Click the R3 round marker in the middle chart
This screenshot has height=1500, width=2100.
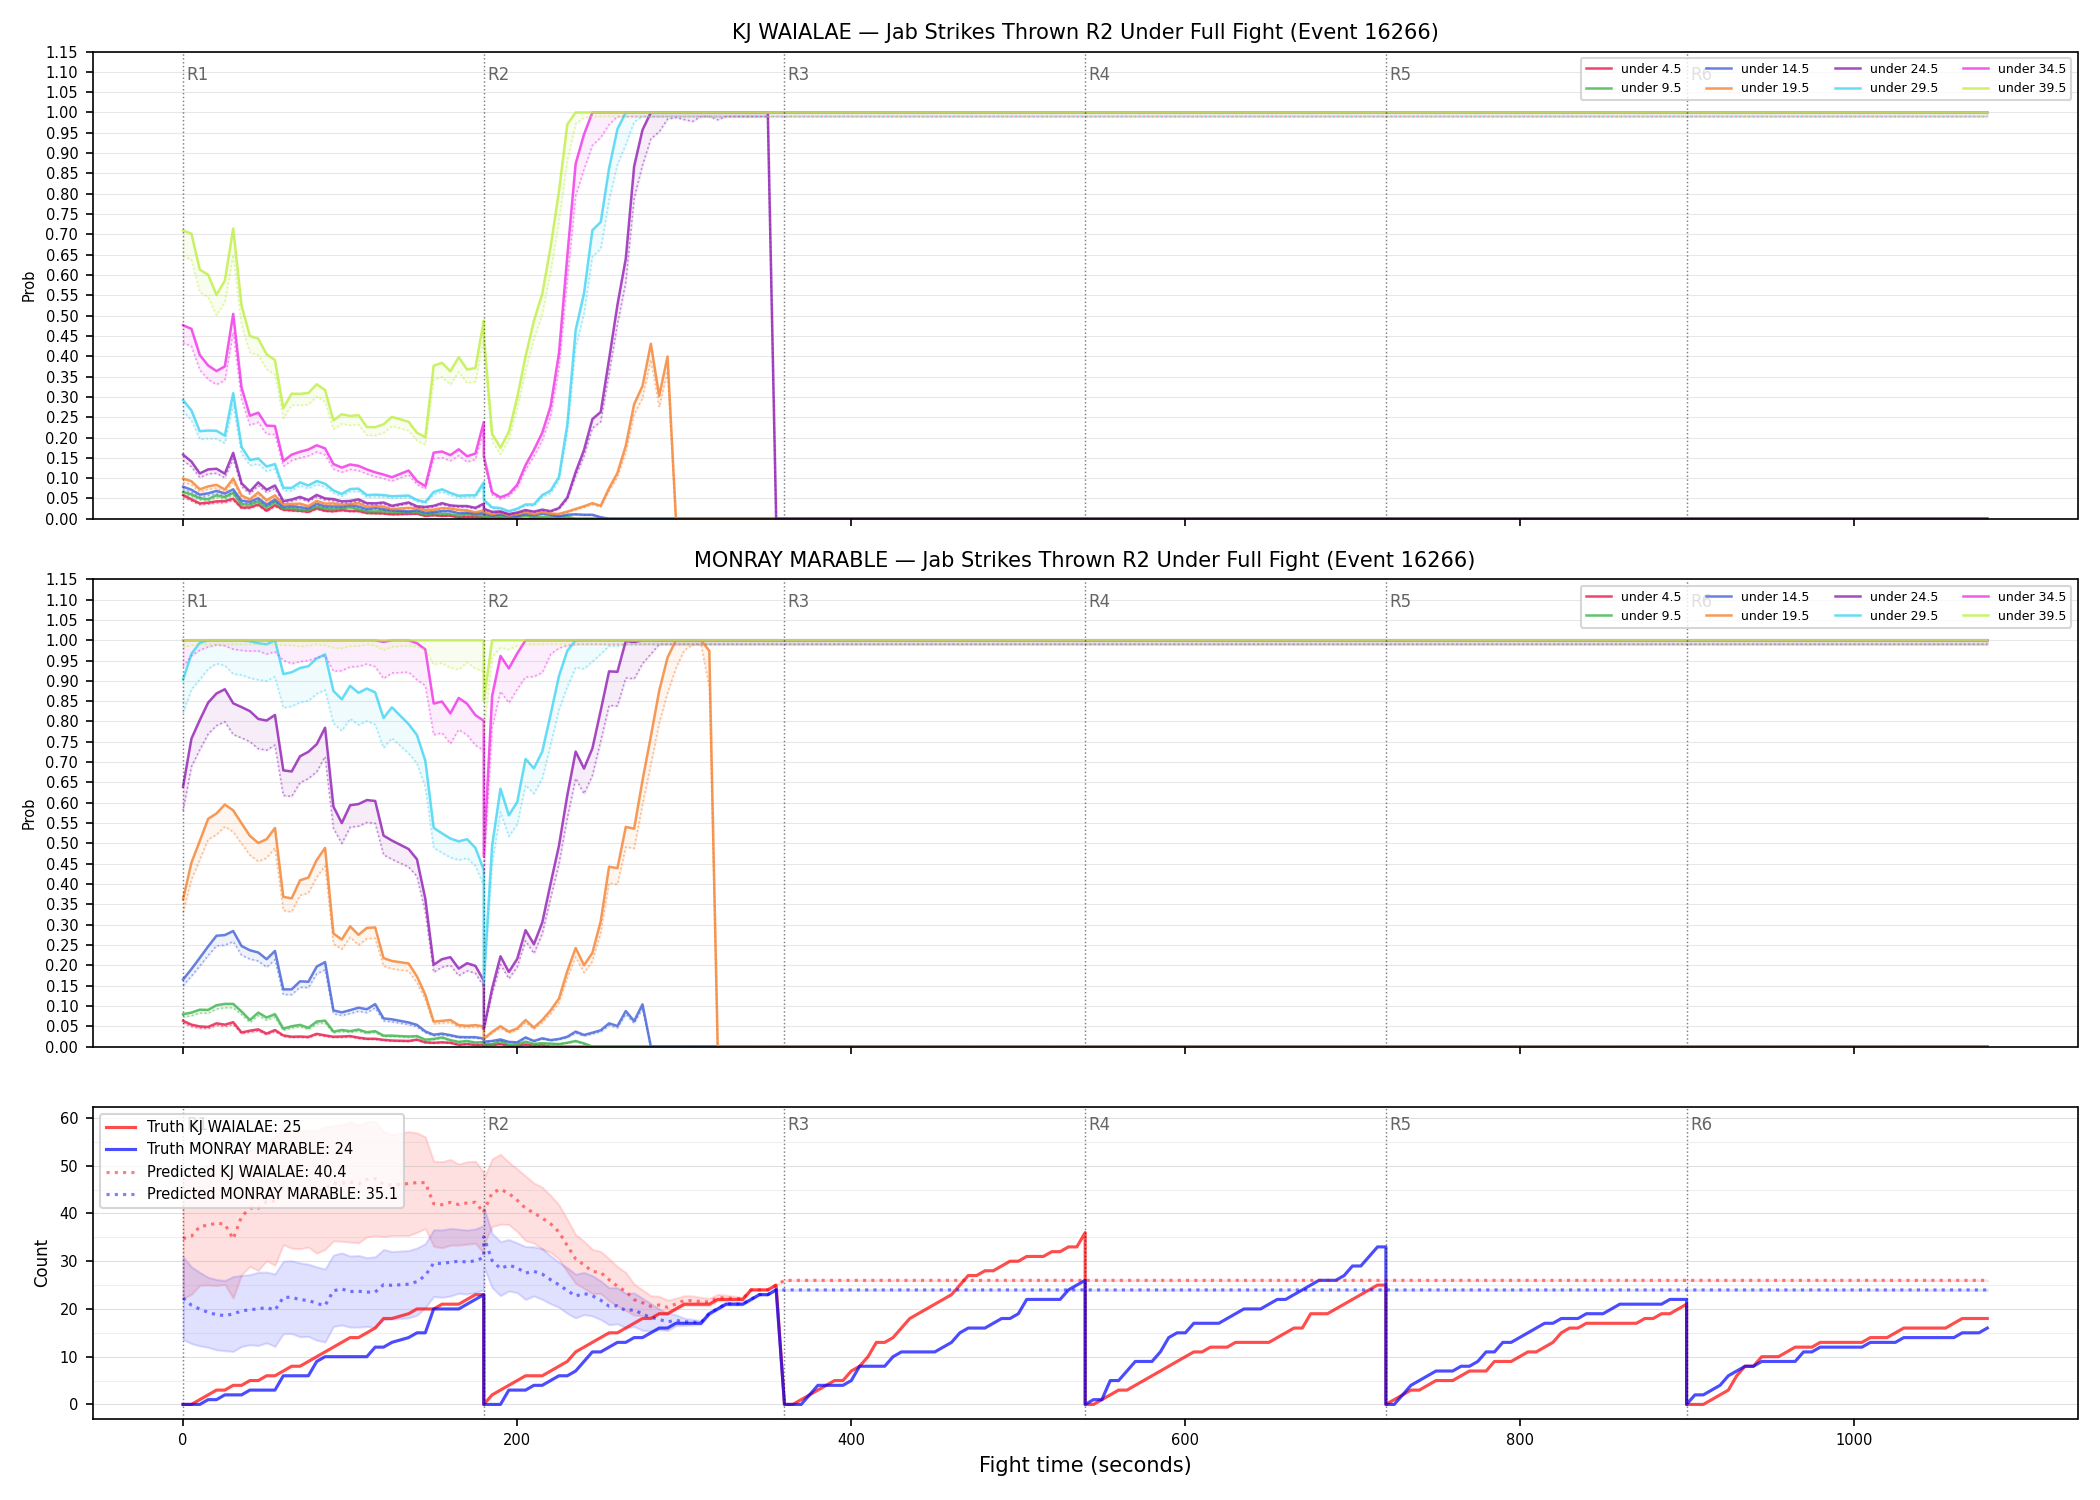(798, 601)
